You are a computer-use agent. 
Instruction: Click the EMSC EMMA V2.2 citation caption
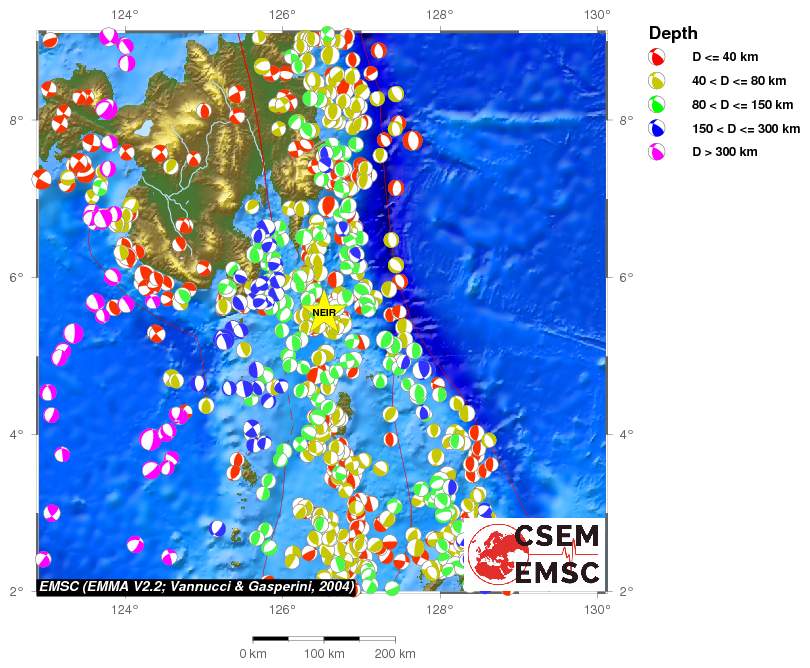(x=196, y=586)
